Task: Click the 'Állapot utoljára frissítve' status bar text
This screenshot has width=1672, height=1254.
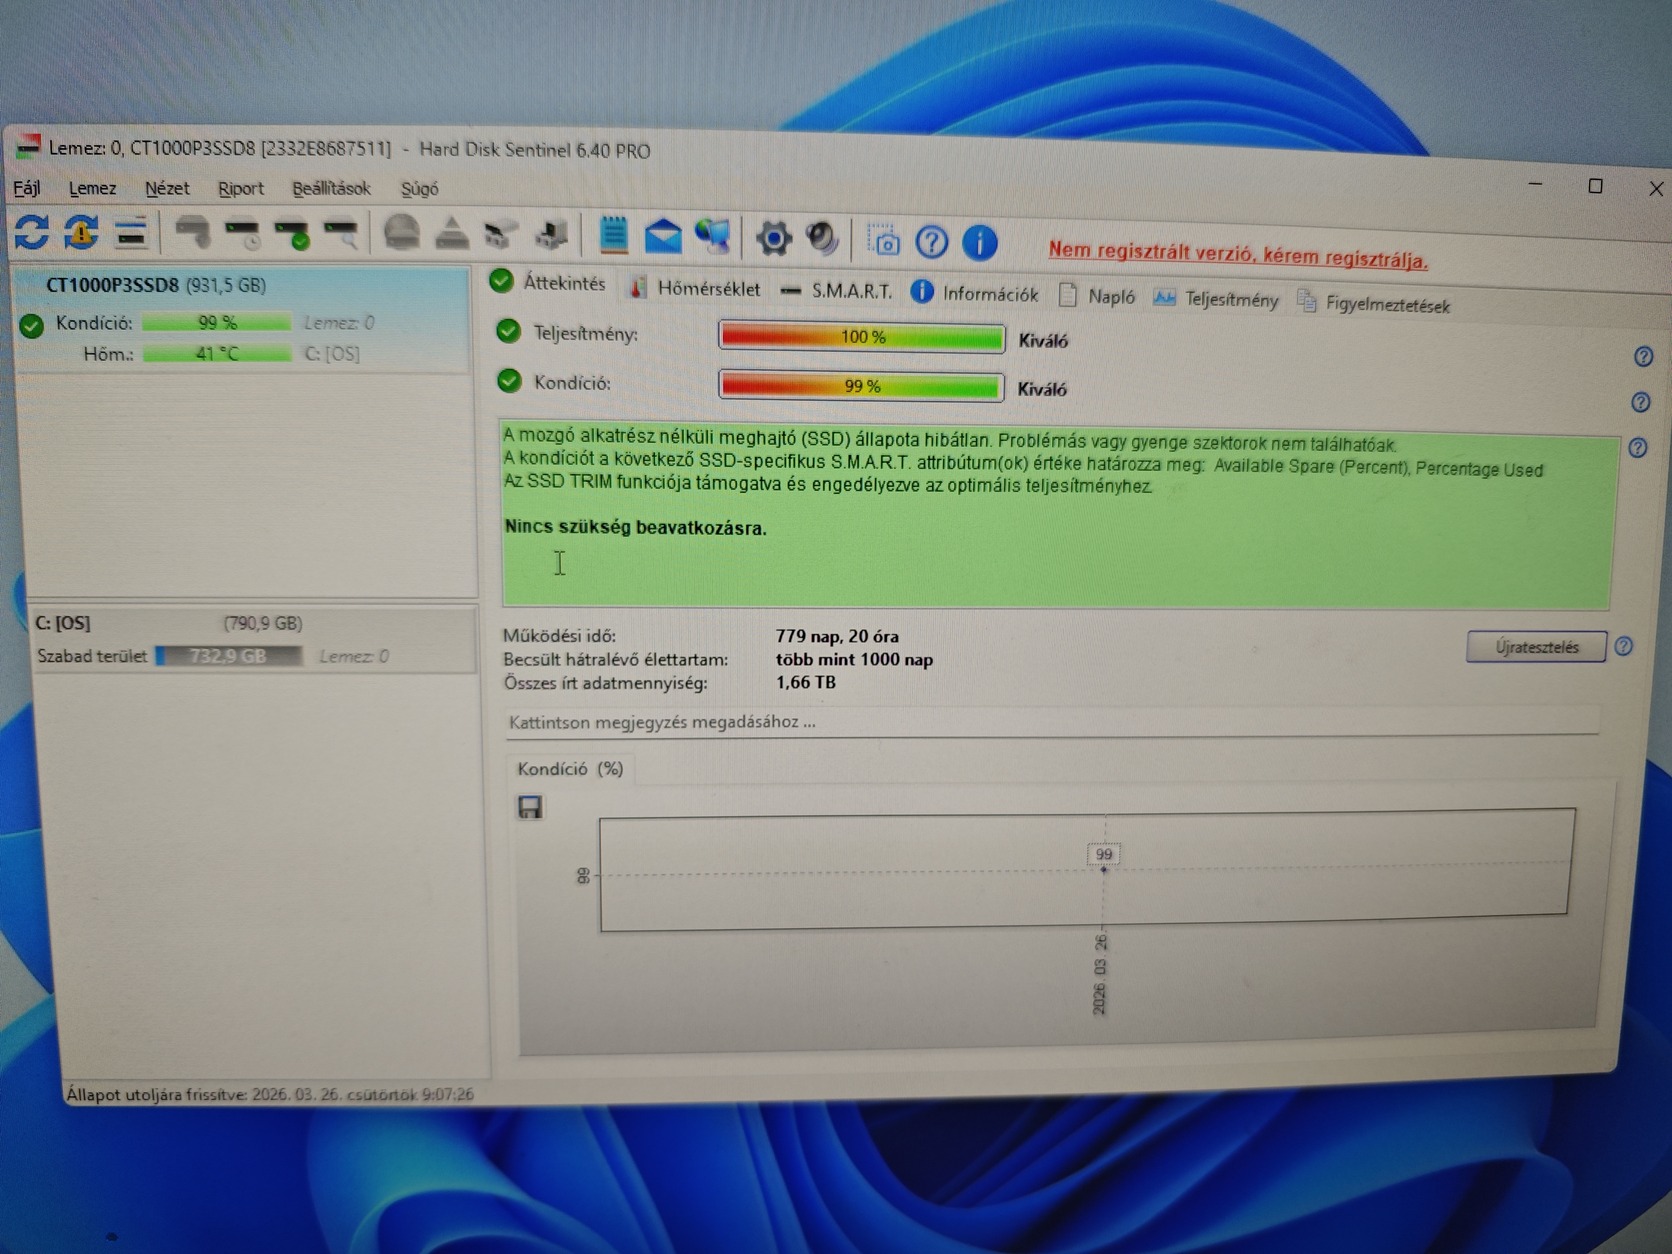Action: [270, 1094]
